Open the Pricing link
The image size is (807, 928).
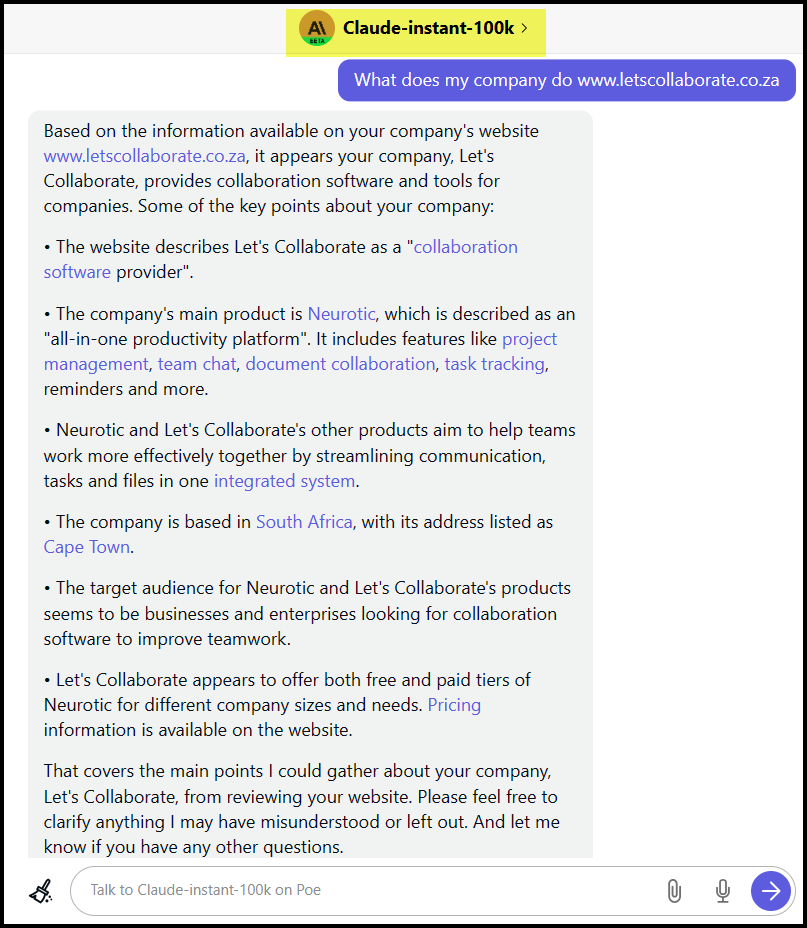coord(454,705)
